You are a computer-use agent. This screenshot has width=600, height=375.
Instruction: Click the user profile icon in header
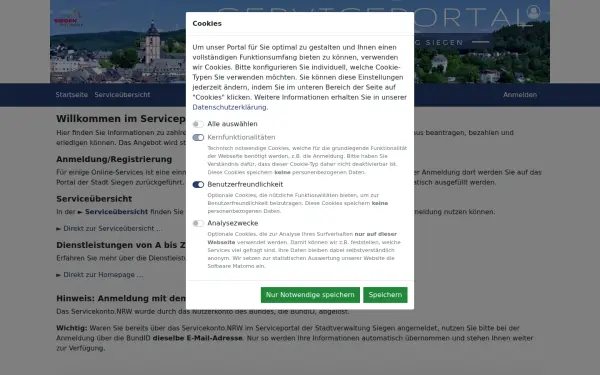click(x=533, y=12)
